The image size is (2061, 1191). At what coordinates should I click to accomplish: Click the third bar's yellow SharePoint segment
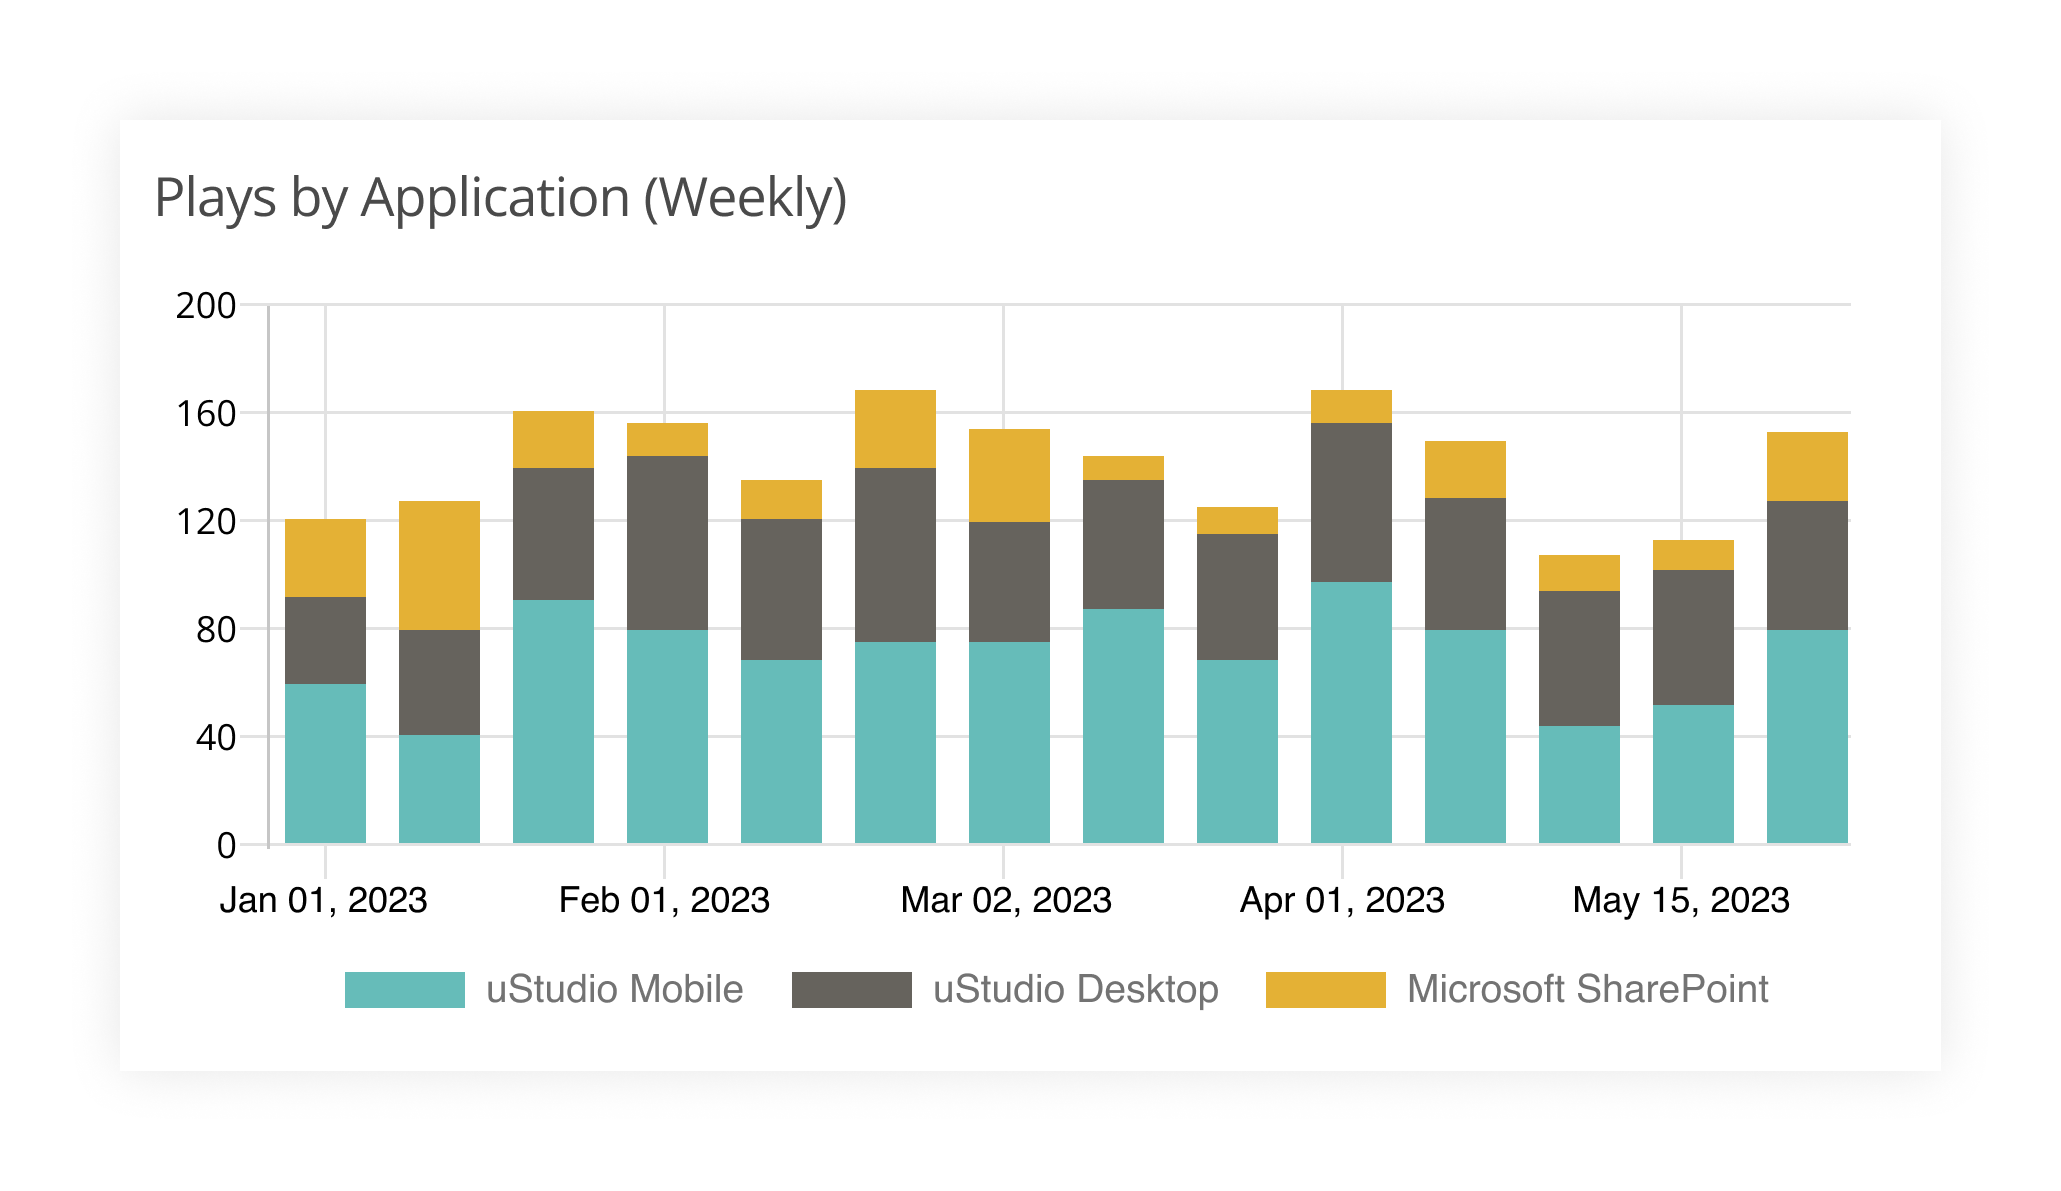(553, 439)
